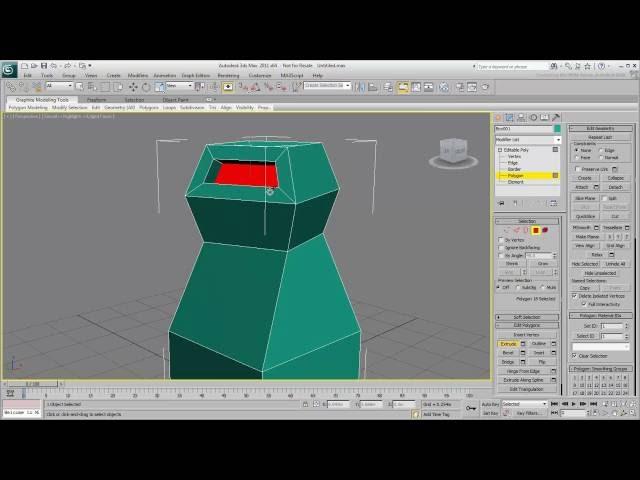The image size is (640, 480).
Task: Open the Modifiers menu
Action: tap(138, 75)
